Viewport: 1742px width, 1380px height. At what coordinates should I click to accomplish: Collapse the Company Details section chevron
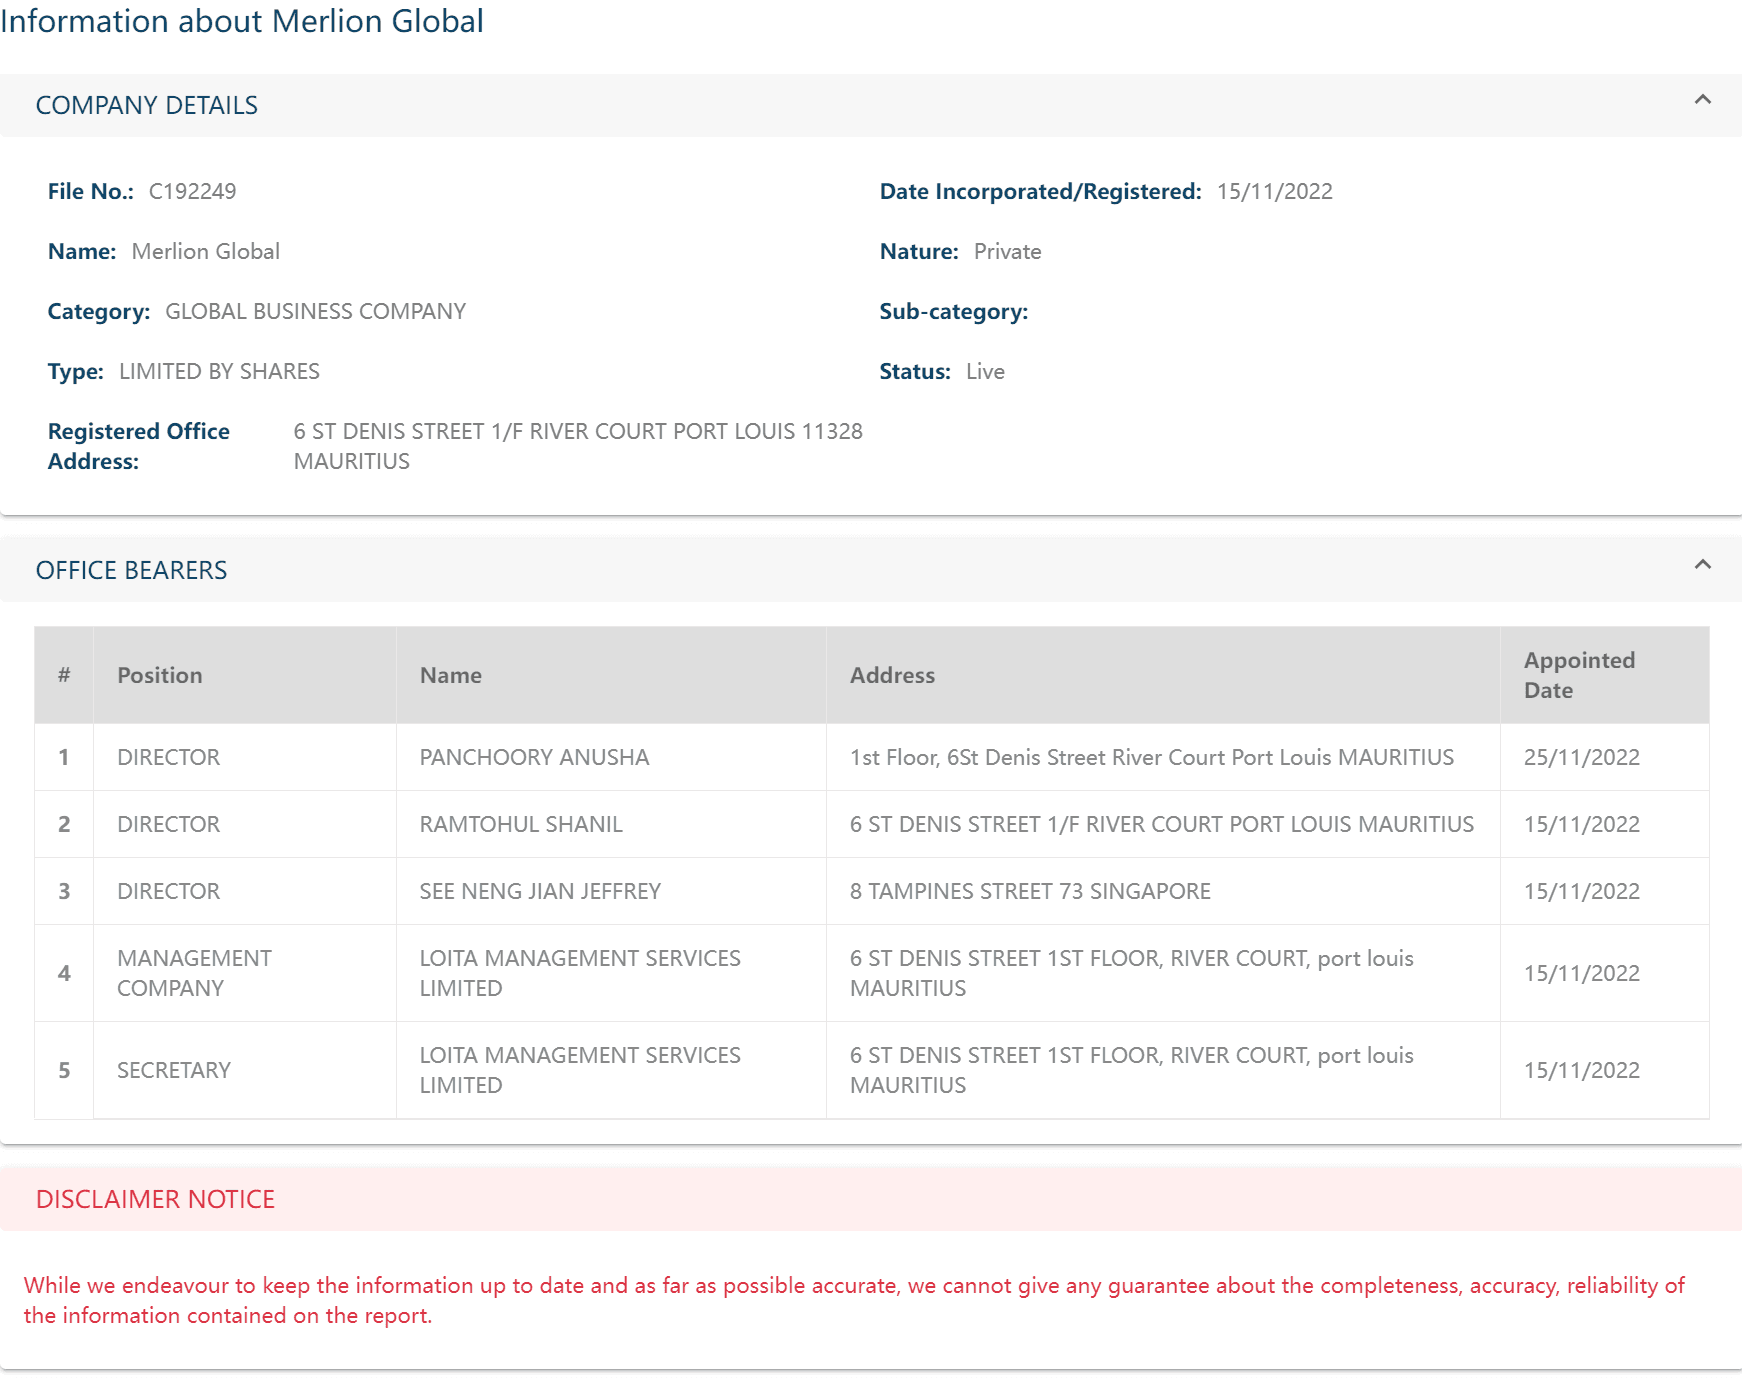coord(1702,100)
